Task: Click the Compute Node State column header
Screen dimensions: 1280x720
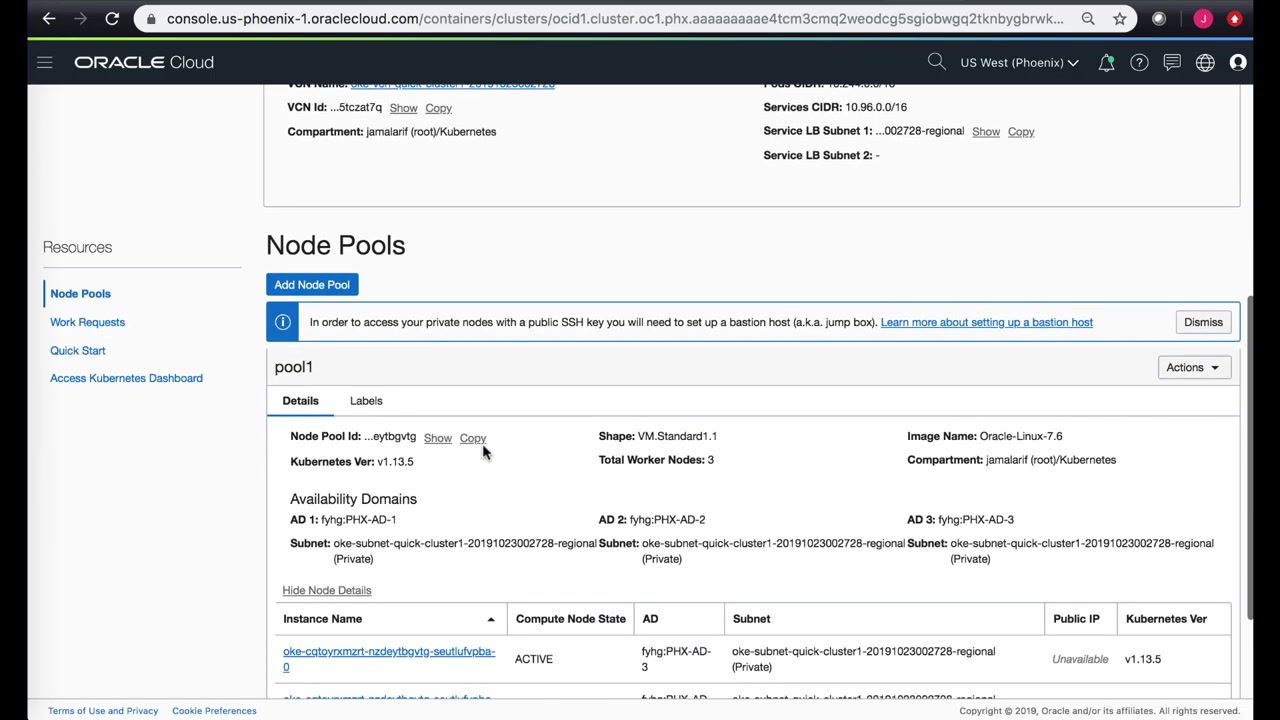Action: point(570,619)
